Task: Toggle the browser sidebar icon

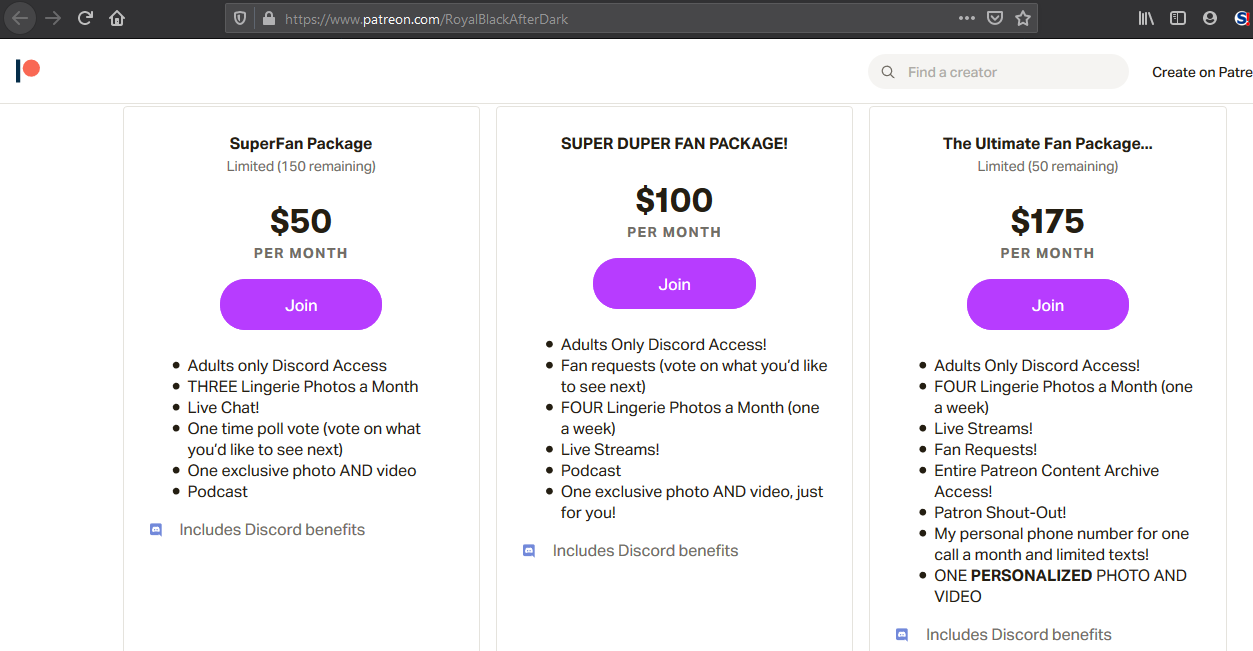Action: click(1178, 18)
